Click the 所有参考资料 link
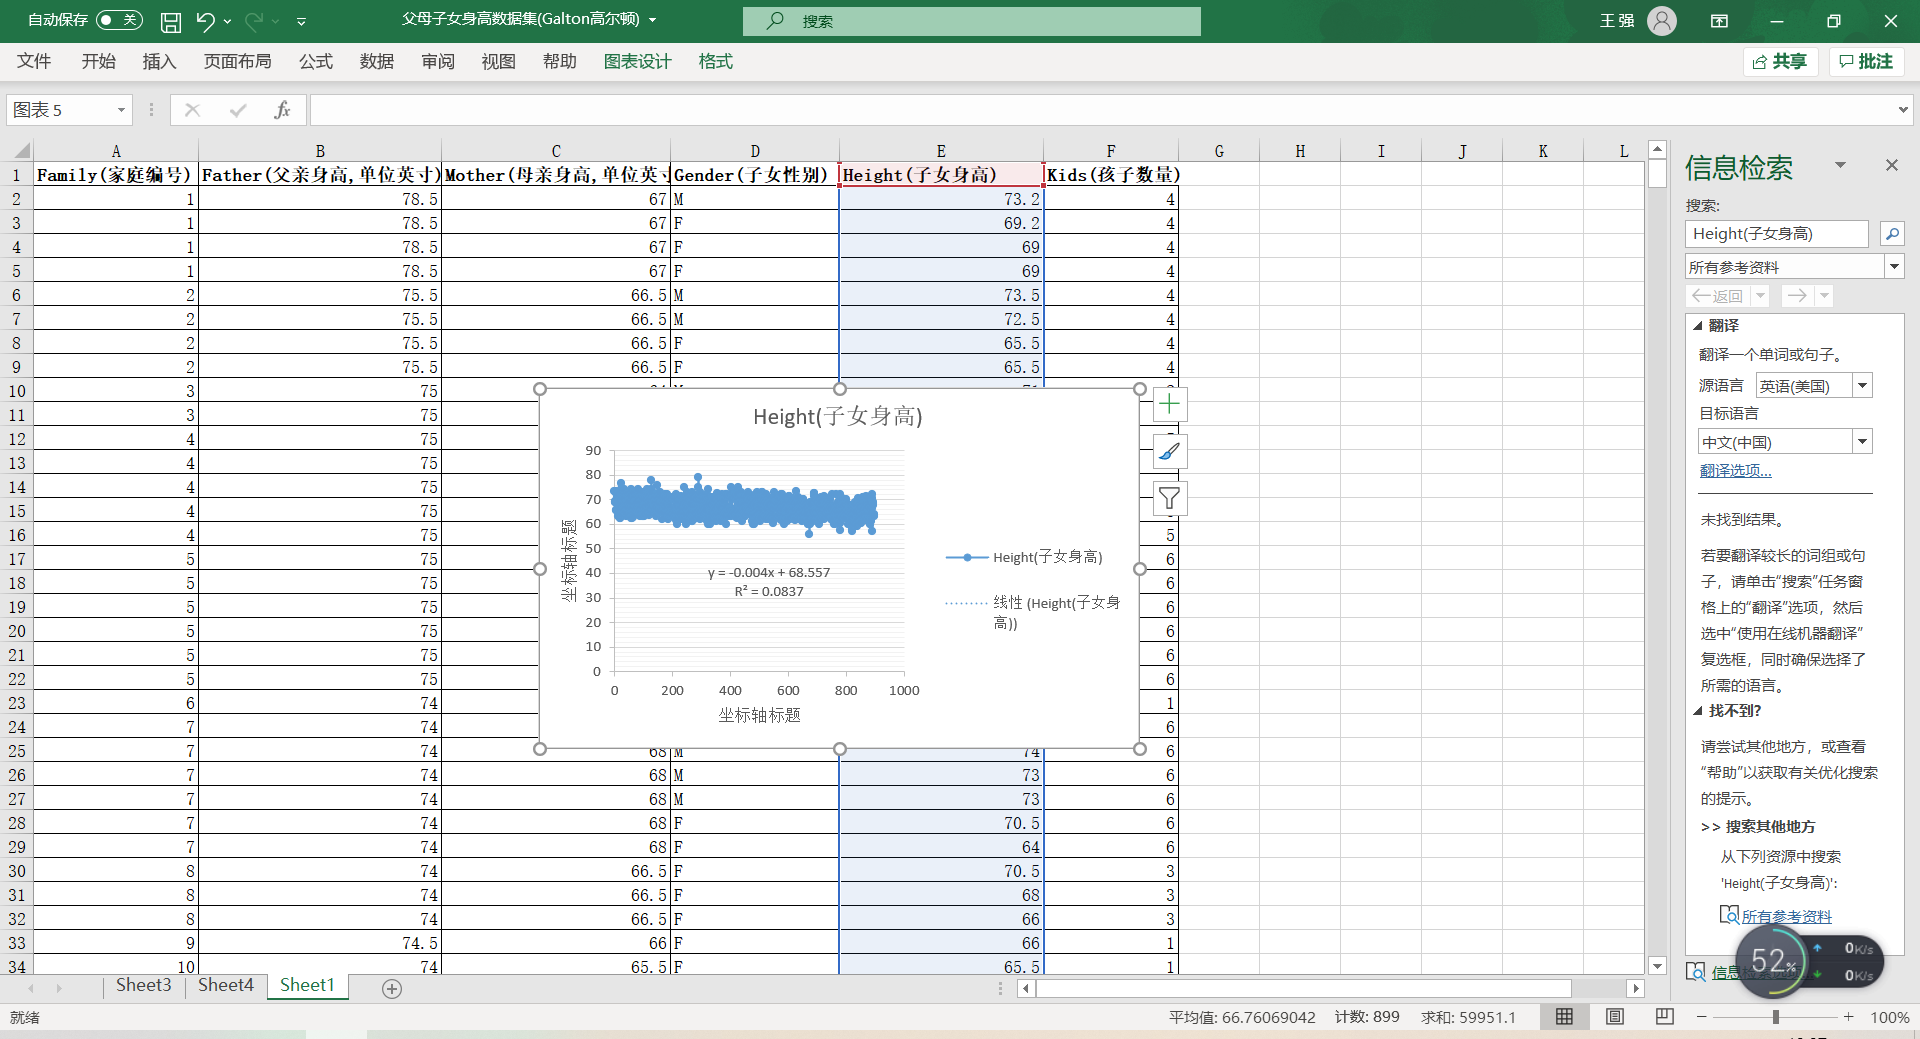Viewport: 1920px width, 1039px height. pos(1786,916)
